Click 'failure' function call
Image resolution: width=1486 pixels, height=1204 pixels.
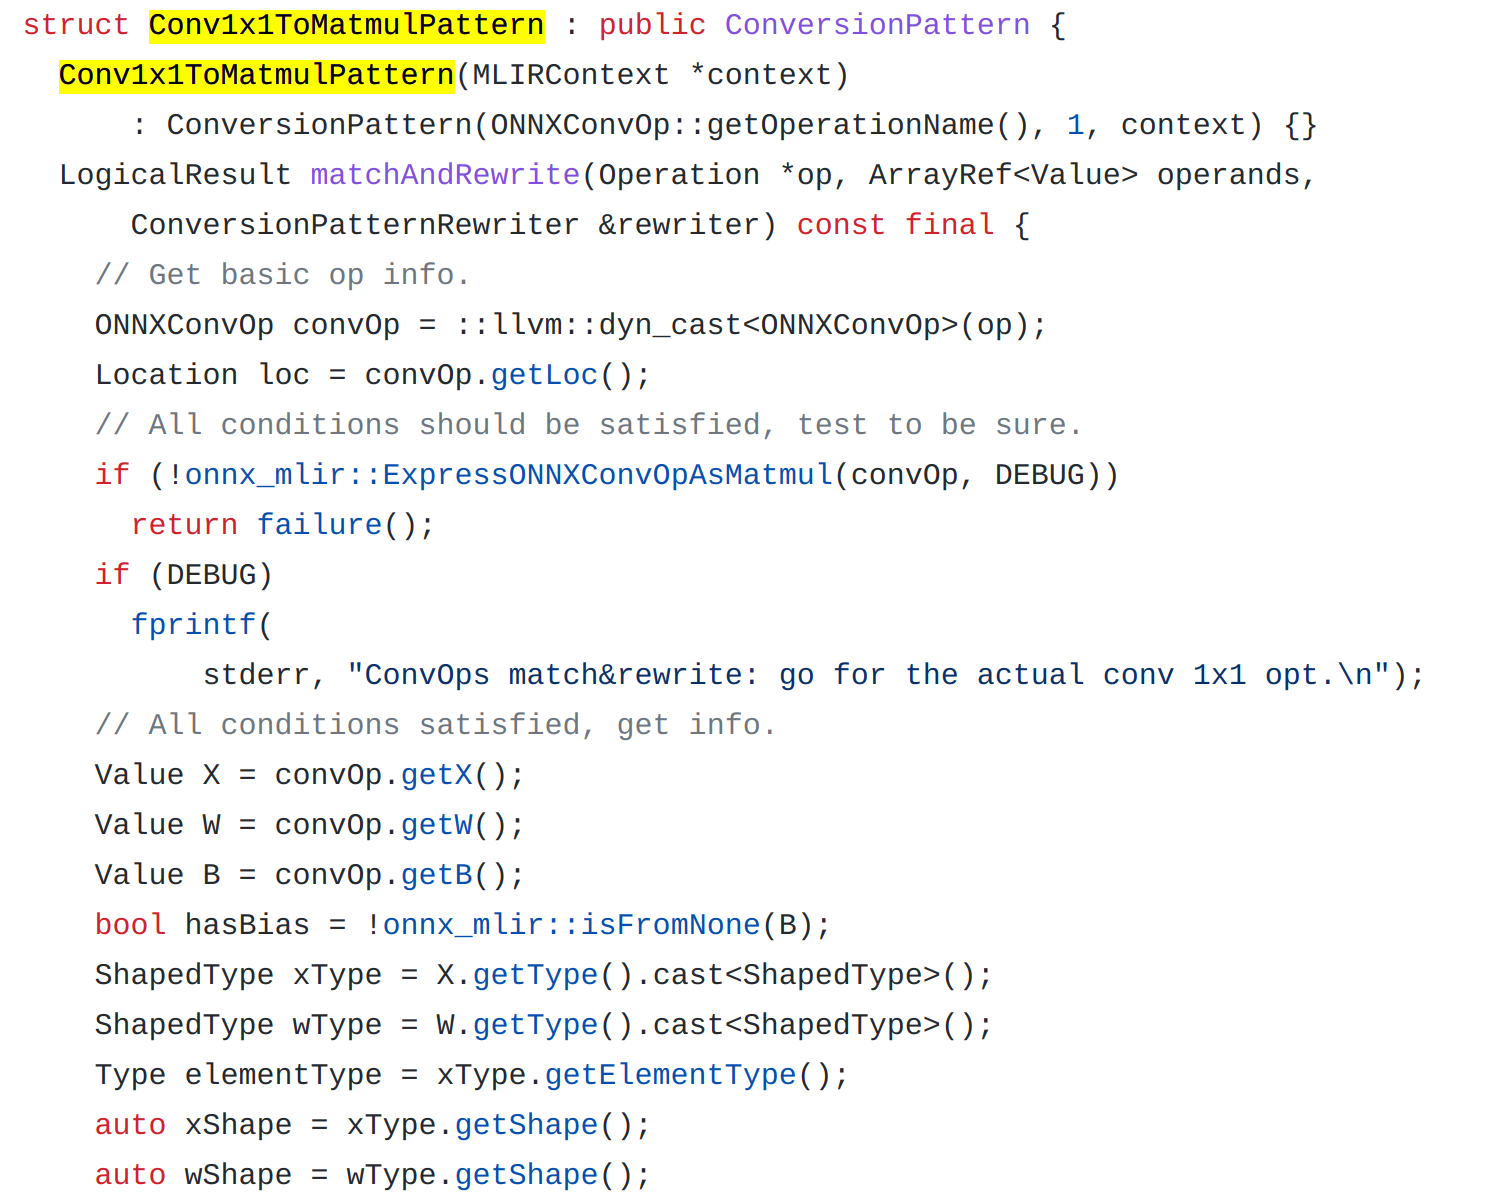319,525
